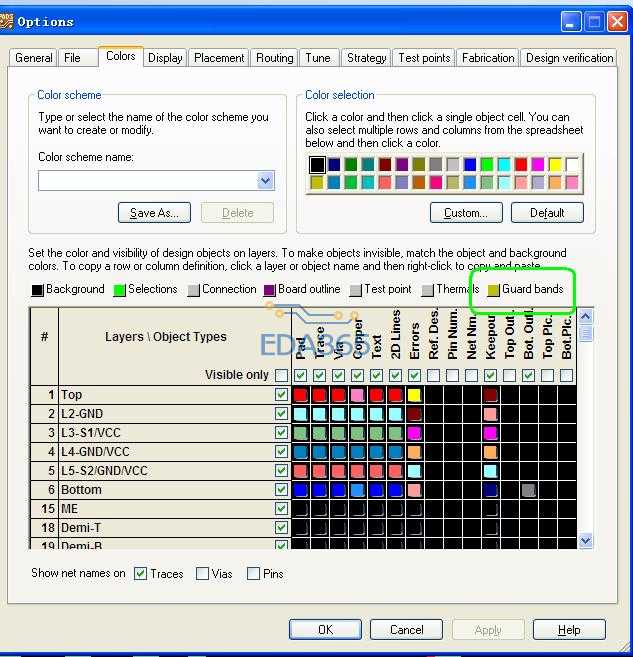Open Help for this dialog
The height and width of the screenshot is (657, 633).
tap(569, 629)
